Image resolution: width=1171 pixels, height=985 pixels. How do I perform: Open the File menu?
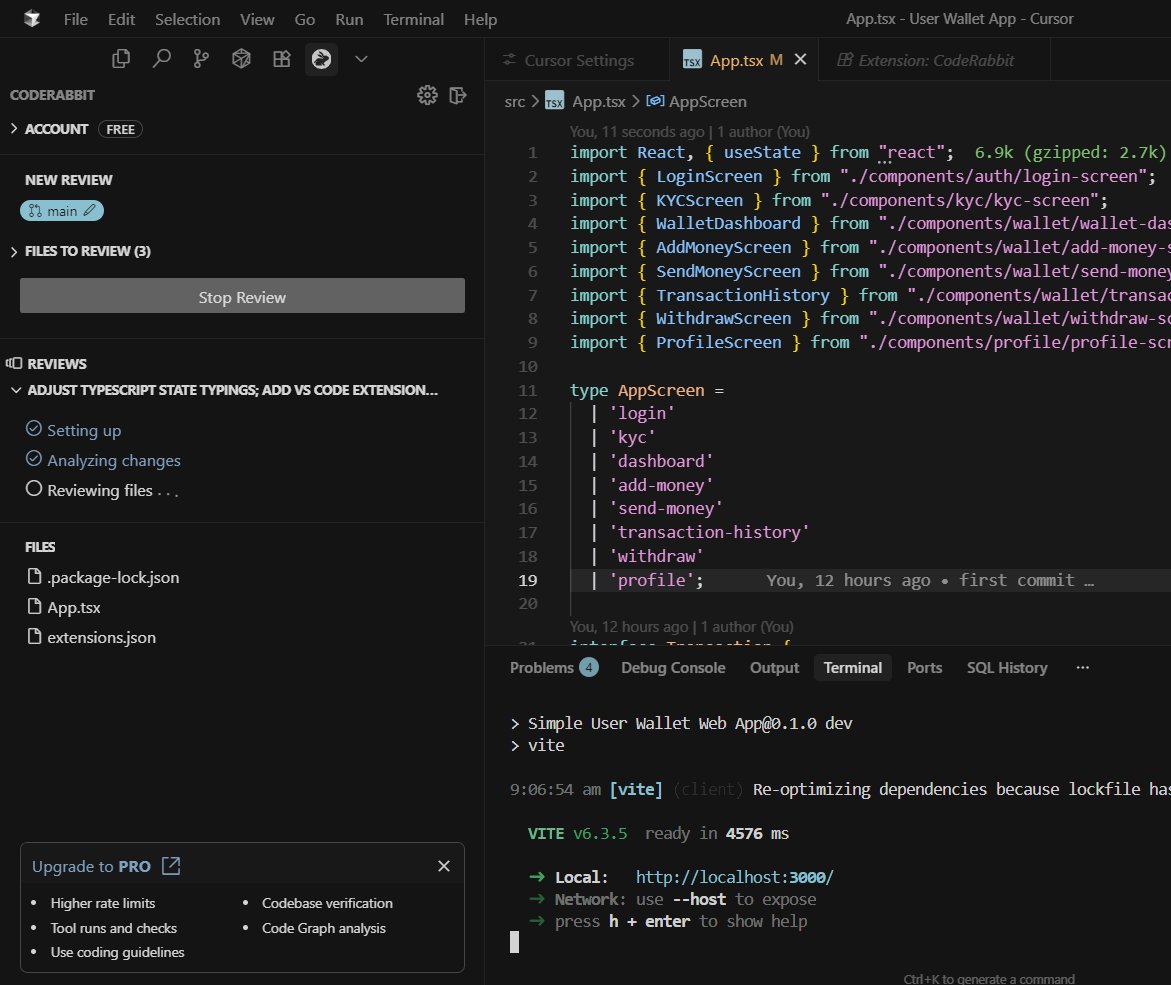click(75, 19)
